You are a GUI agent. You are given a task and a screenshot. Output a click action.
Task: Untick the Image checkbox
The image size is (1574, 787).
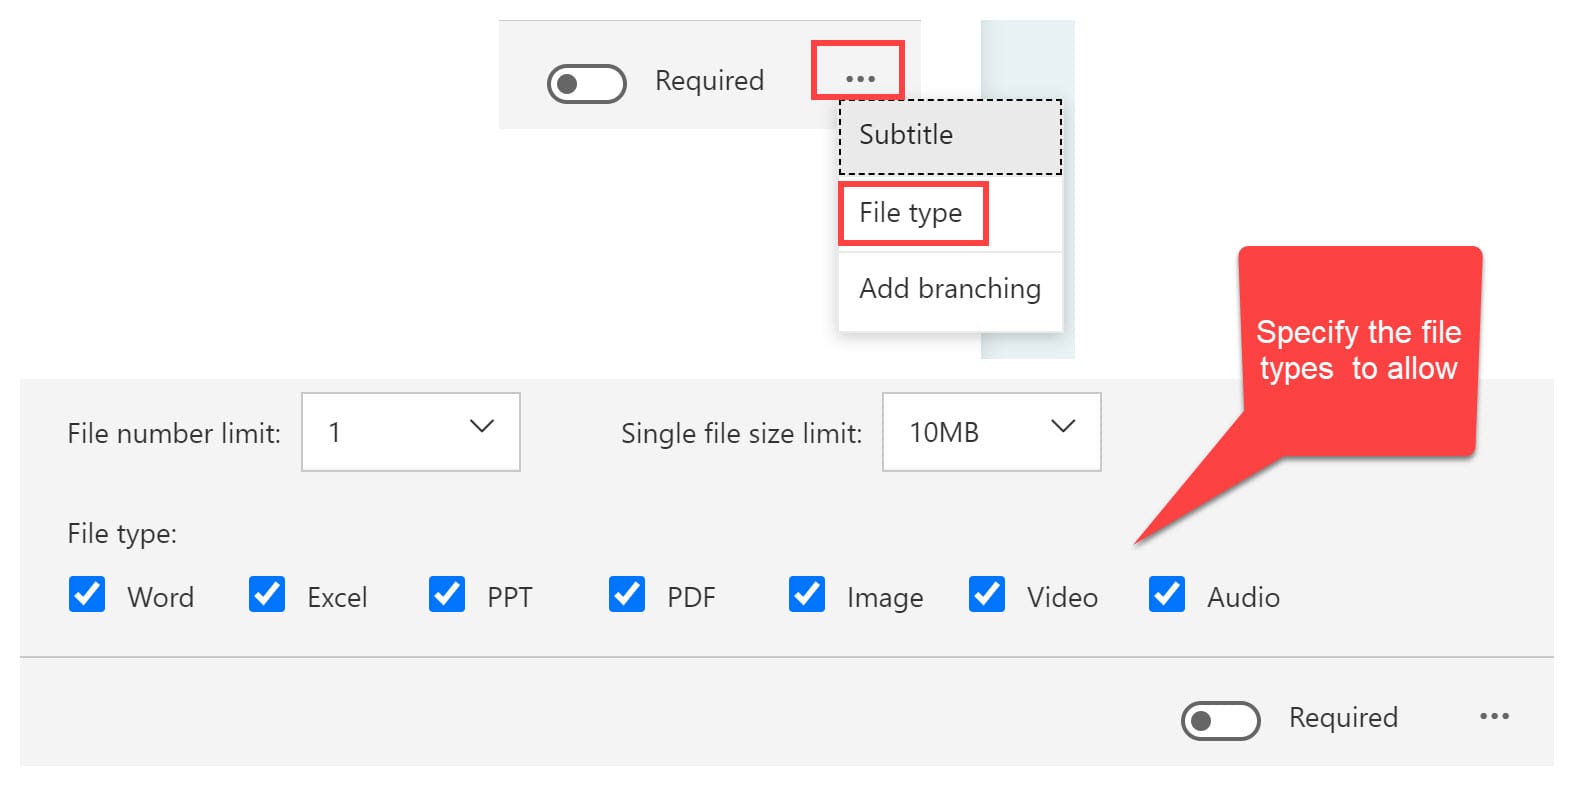click(807, 594)
